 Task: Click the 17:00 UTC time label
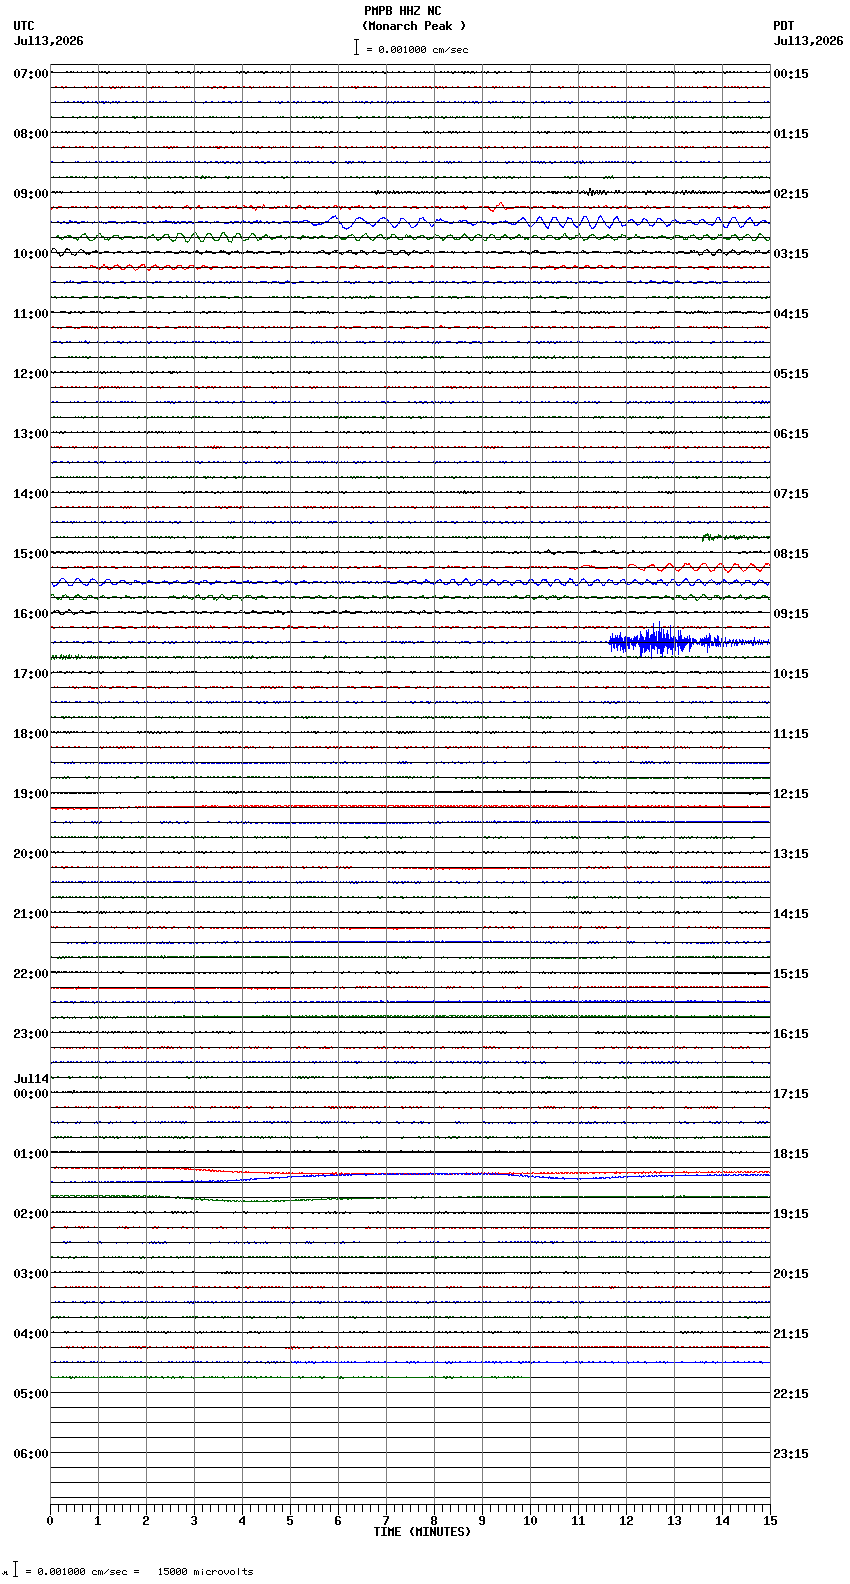[31, 674]
